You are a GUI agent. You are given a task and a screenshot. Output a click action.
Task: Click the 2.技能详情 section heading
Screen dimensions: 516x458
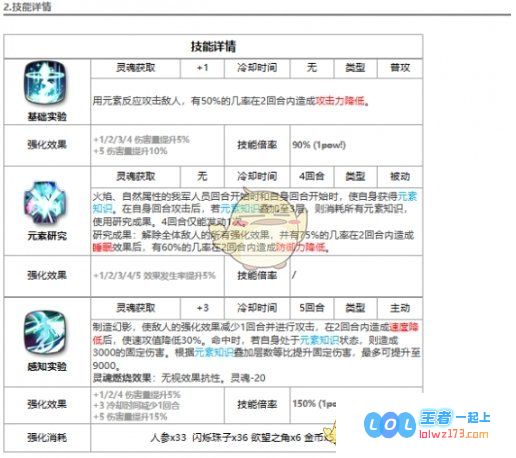(27, 7)
